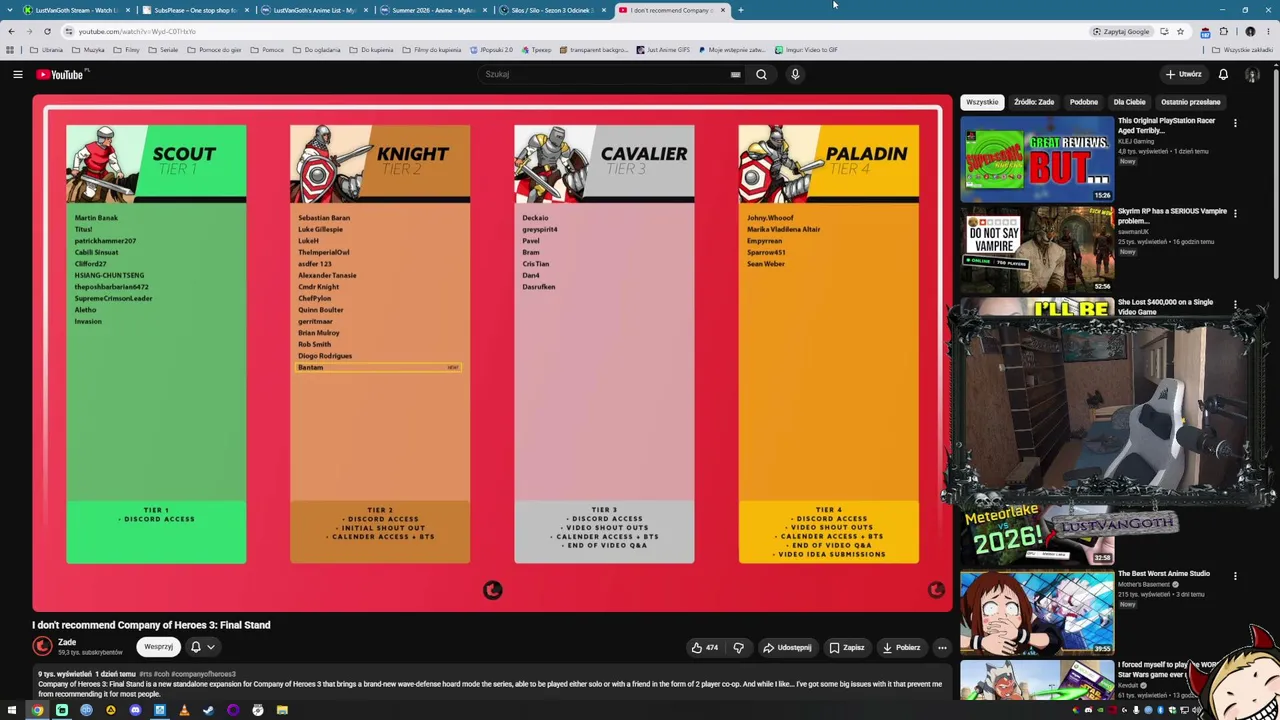
Task: Open more actions for the video
Action: point(942,647)
